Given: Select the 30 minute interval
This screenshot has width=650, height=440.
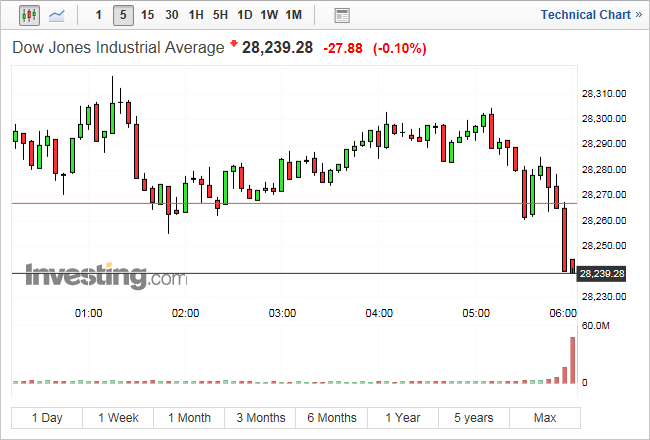Looking at the screenshot, I should pos(172,15).
